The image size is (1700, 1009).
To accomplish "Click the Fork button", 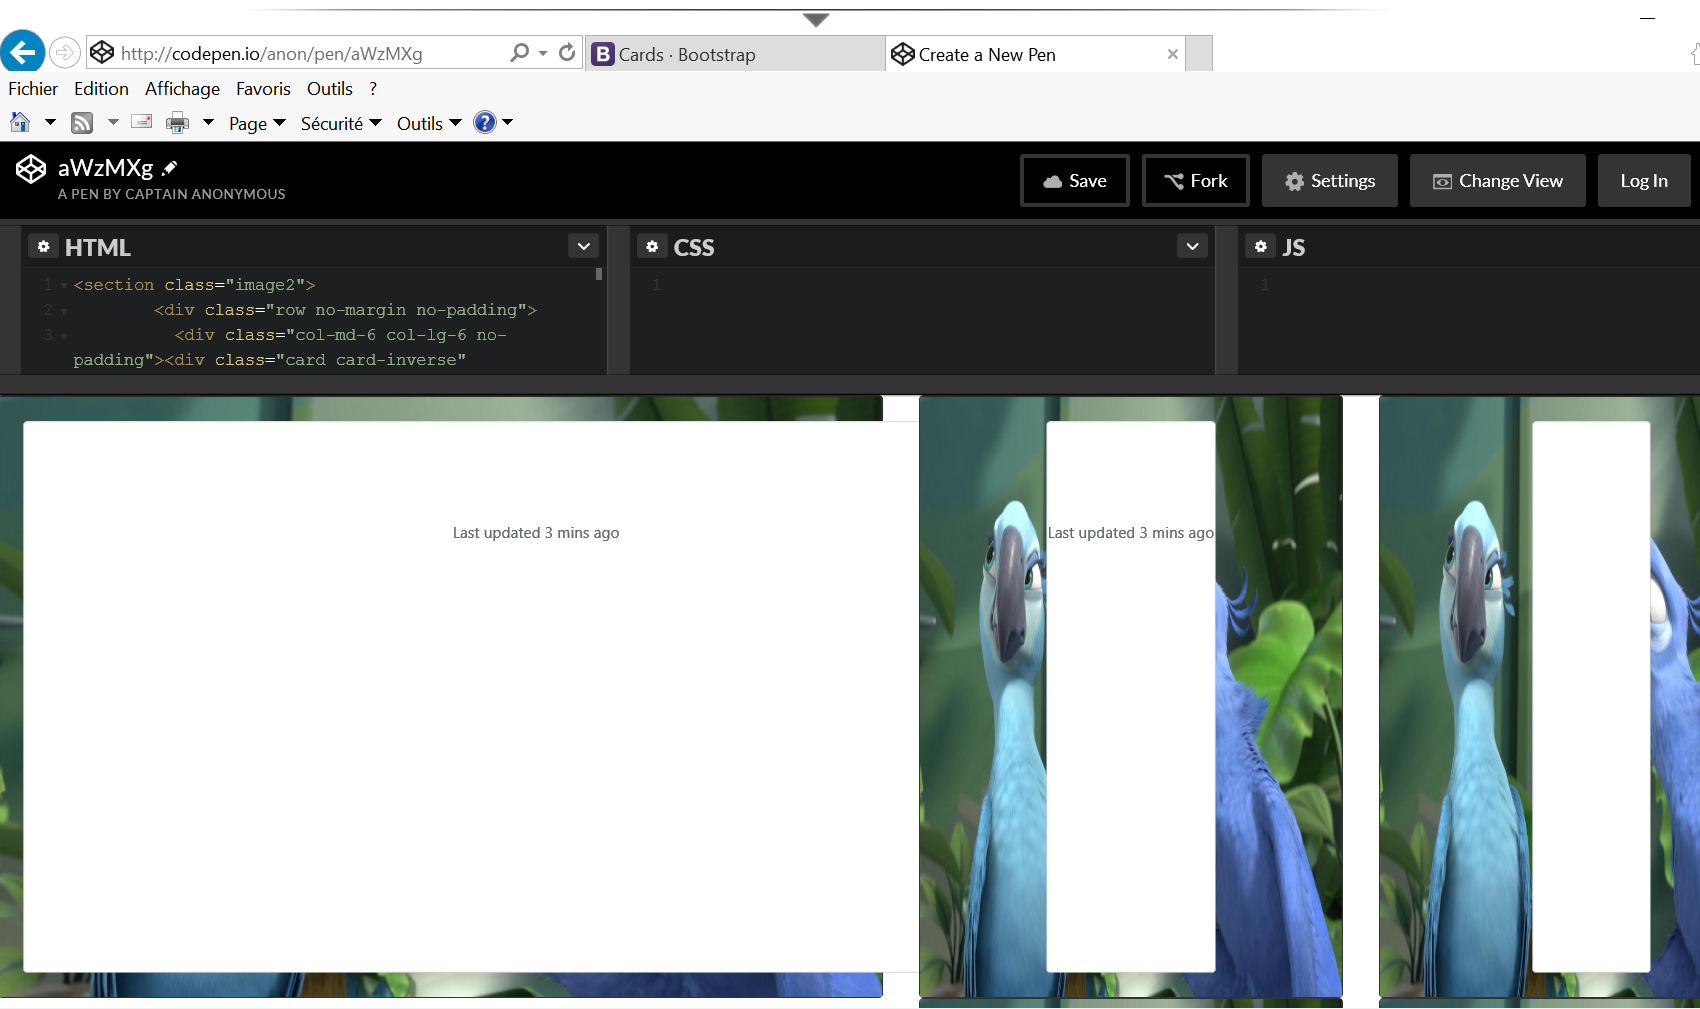I will 1196,181.
